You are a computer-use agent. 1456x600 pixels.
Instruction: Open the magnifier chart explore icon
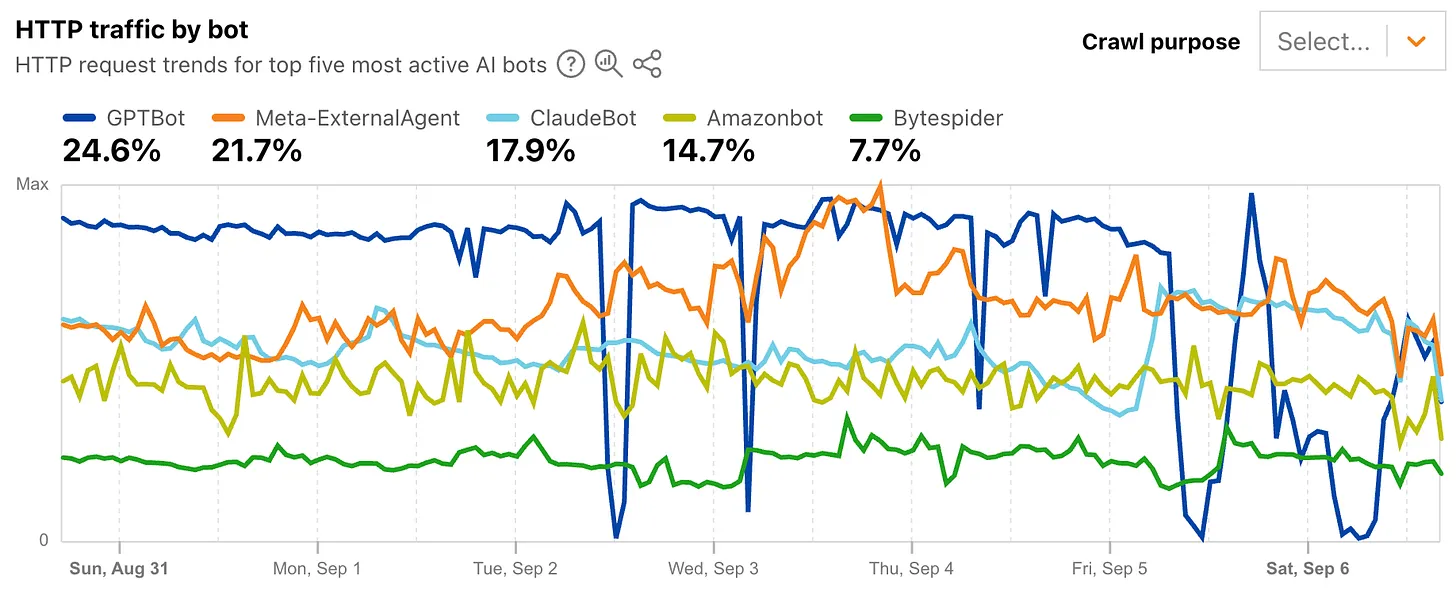(x=608, y=65)
